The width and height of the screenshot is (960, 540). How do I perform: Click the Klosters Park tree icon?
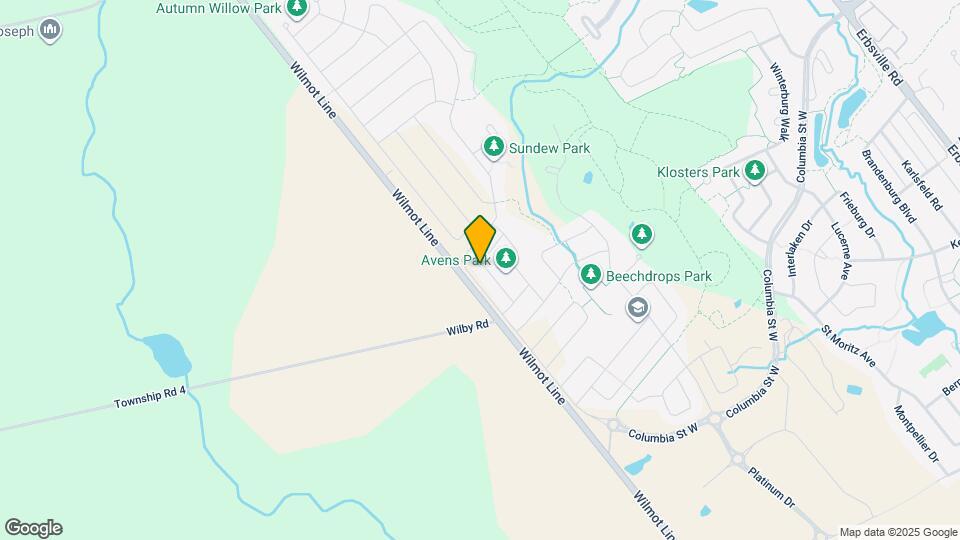tap(754, 171)
